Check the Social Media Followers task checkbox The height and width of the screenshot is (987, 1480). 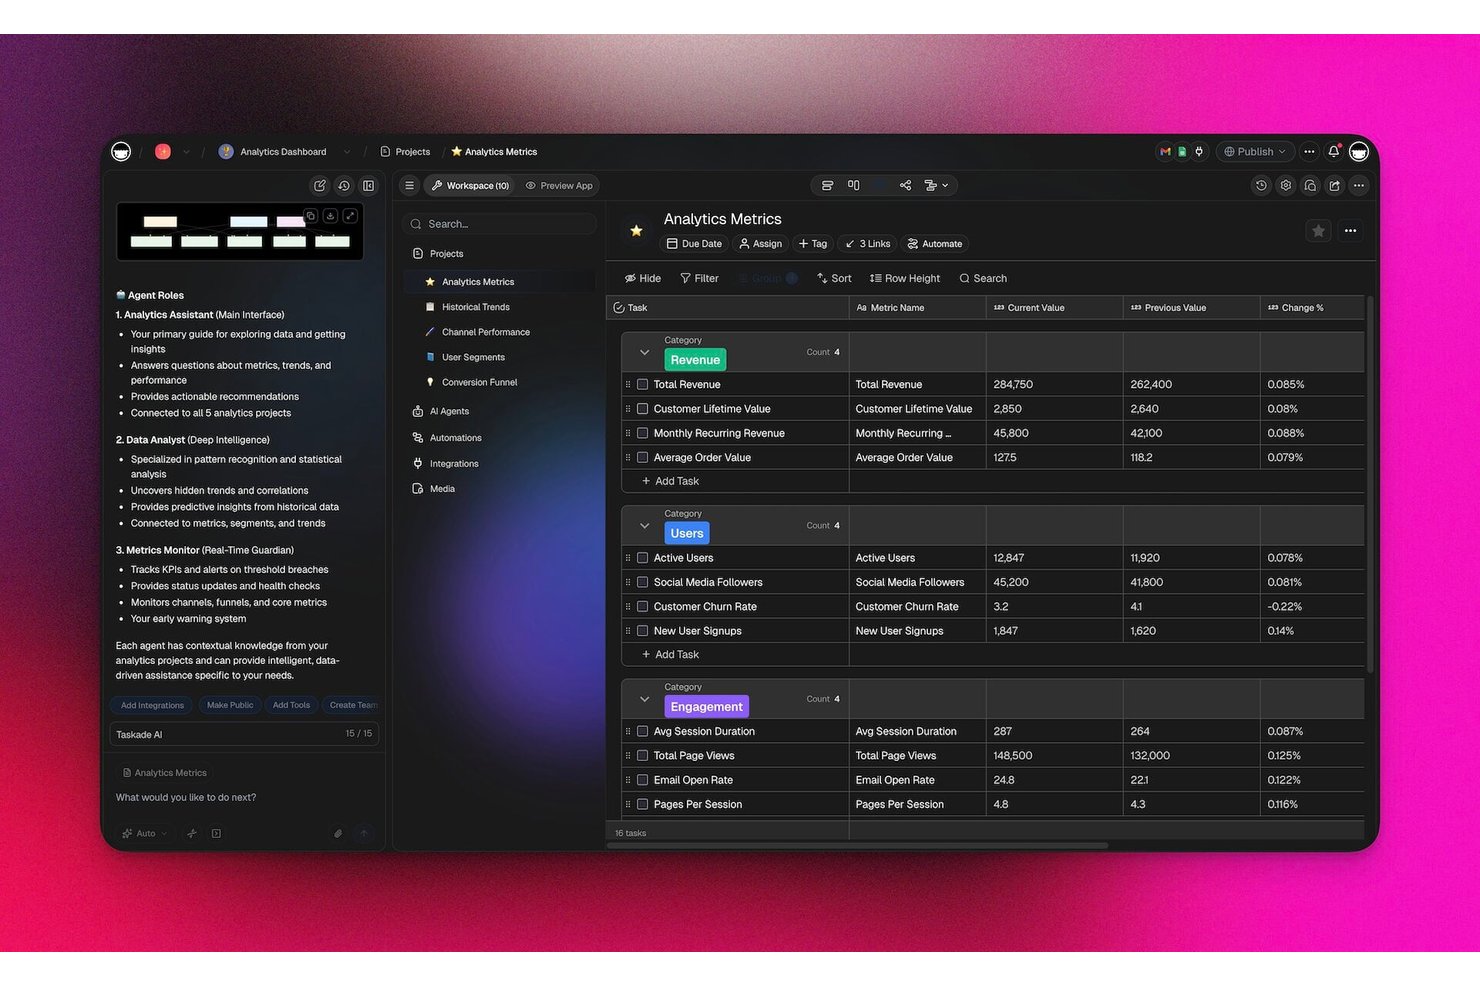(x=643, y=582)
